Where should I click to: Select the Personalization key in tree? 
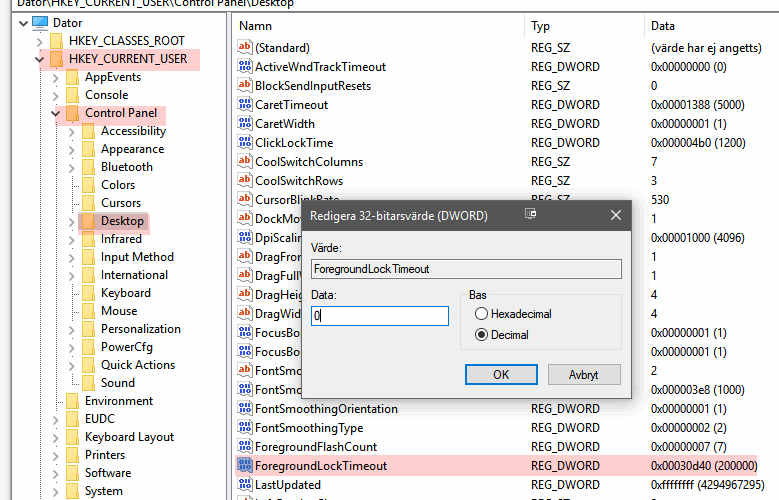(x=140, y=329)
